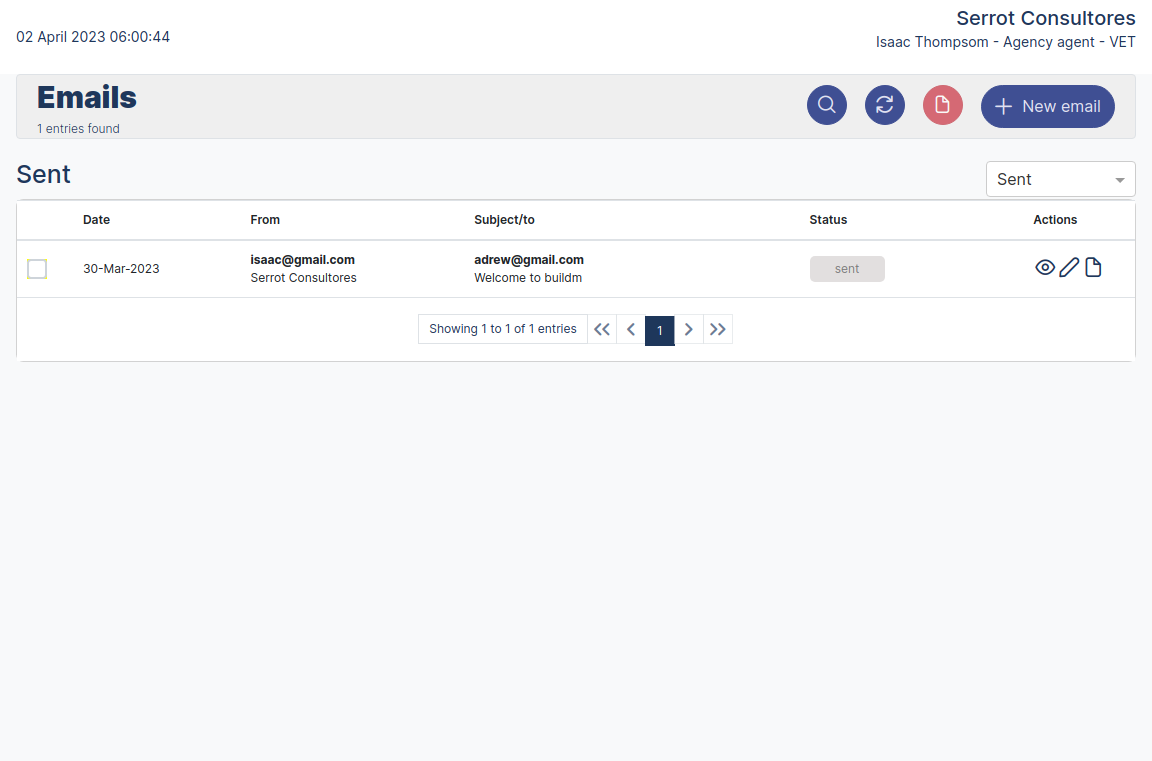This screenshot has width=1152, height=761.
Task: Click the red document export icon
Action: tap(942, 104)
